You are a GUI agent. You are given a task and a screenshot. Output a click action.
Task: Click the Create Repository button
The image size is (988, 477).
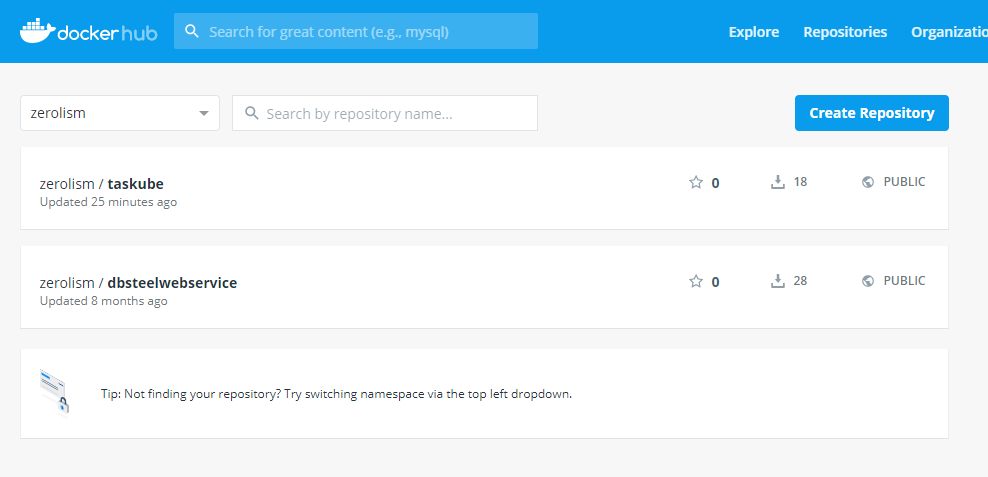[x=871, y=113]
